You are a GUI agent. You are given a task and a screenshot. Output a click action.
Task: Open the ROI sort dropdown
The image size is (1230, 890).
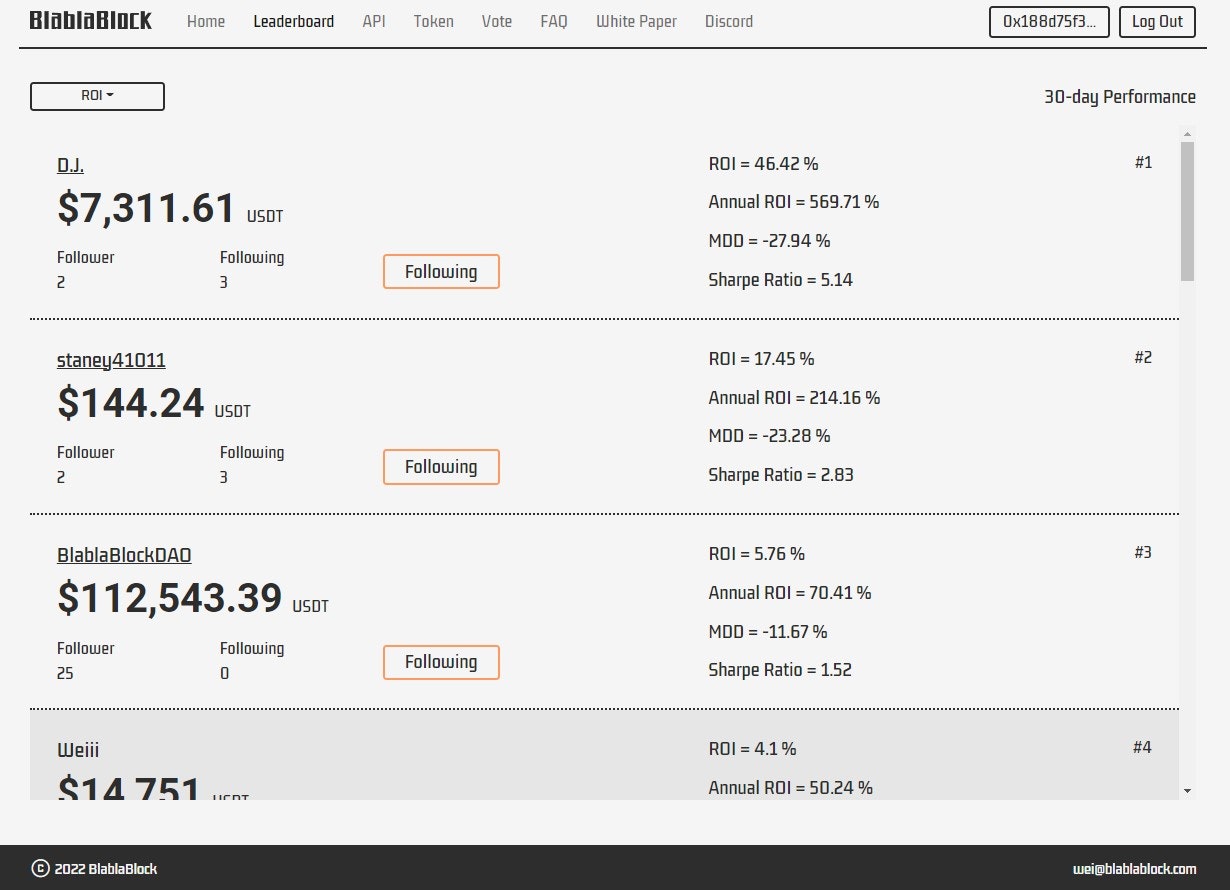pos(97,96)
